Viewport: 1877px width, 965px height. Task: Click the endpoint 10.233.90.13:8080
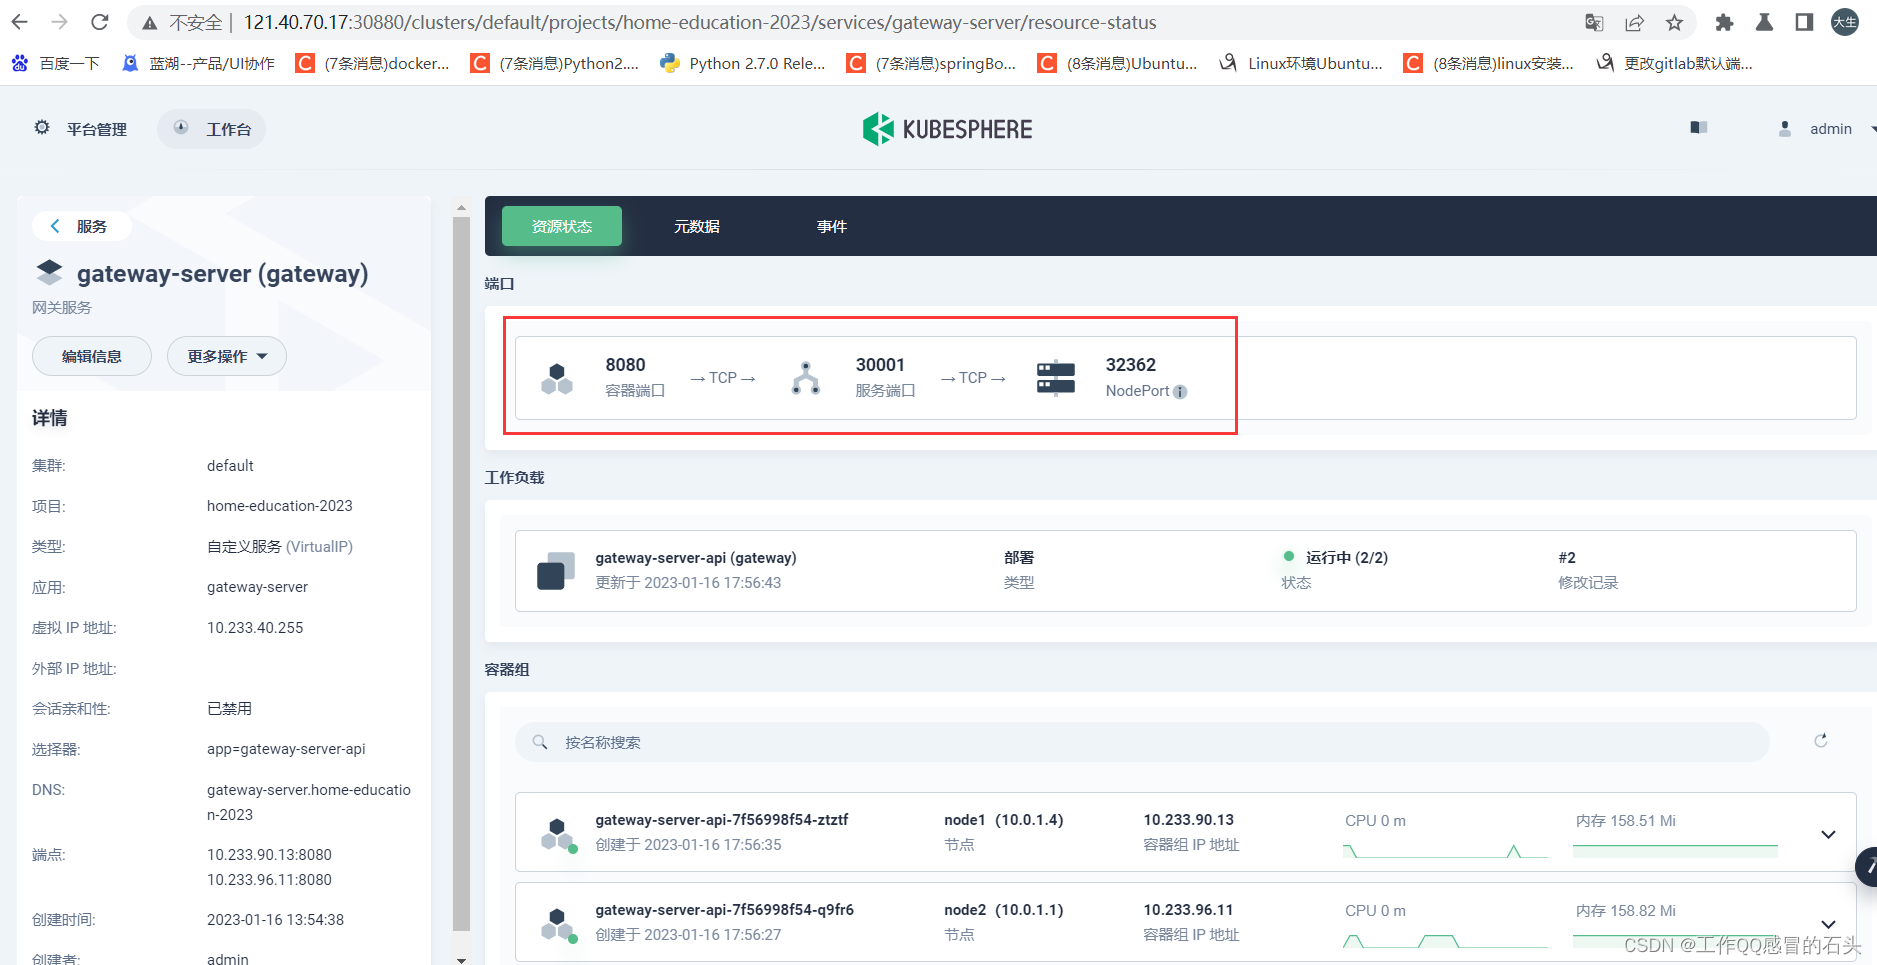(269, 855)
